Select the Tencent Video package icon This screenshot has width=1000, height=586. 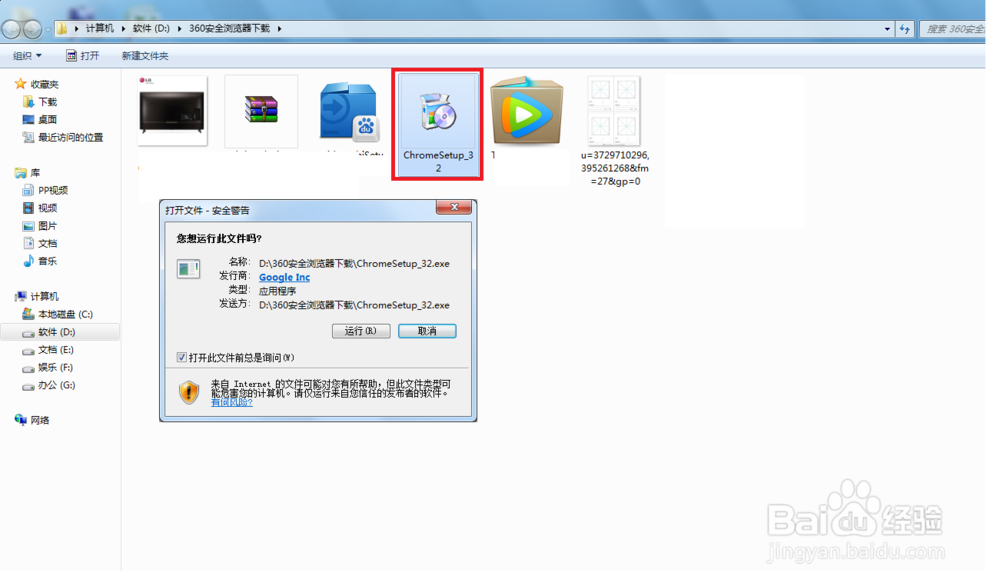click(x=527, y=110)
